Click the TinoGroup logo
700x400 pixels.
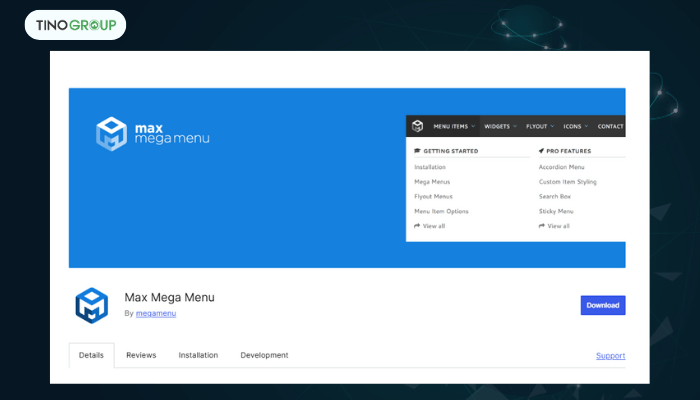tap(75, 25)
